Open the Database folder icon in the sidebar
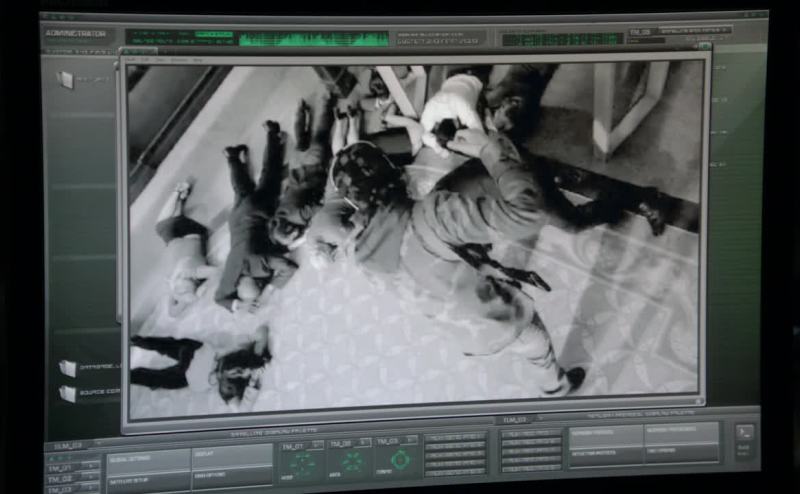Viewport: 800px width, 494px height. coord(68,368)
